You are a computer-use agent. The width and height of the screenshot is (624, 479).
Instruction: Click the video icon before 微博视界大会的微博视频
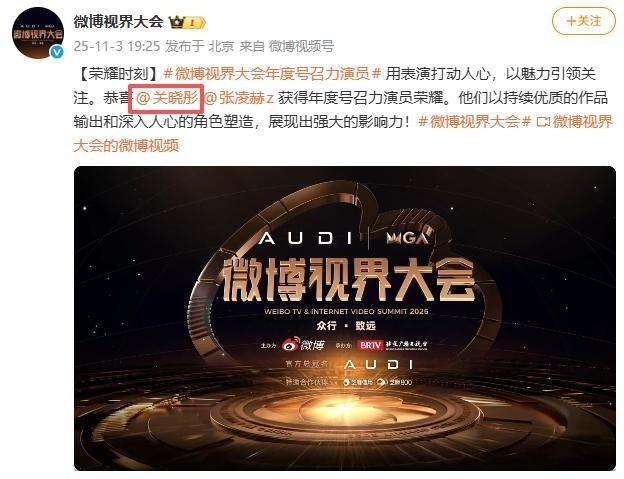point(543,122)
